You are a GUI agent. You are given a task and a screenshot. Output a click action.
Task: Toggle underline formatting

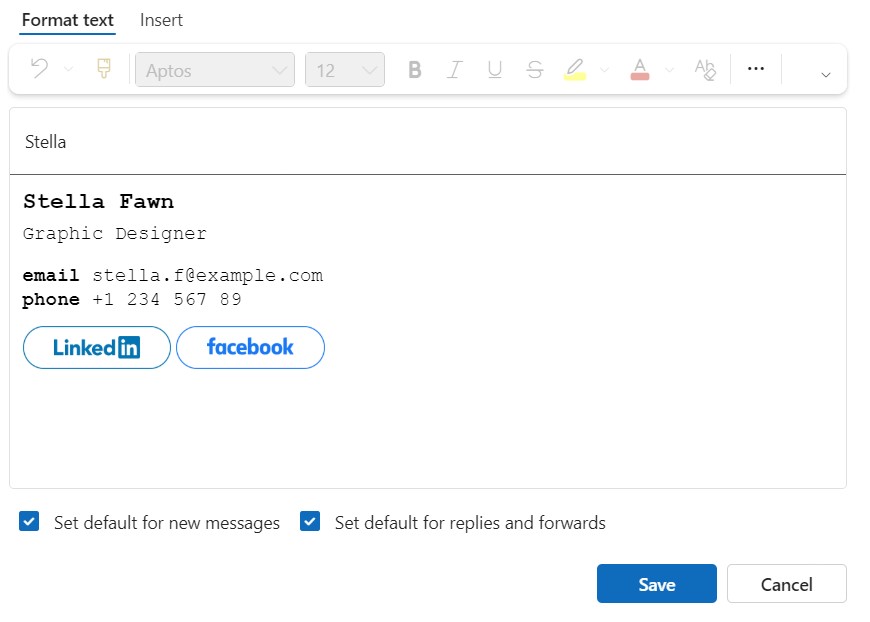tap(494, 70)
